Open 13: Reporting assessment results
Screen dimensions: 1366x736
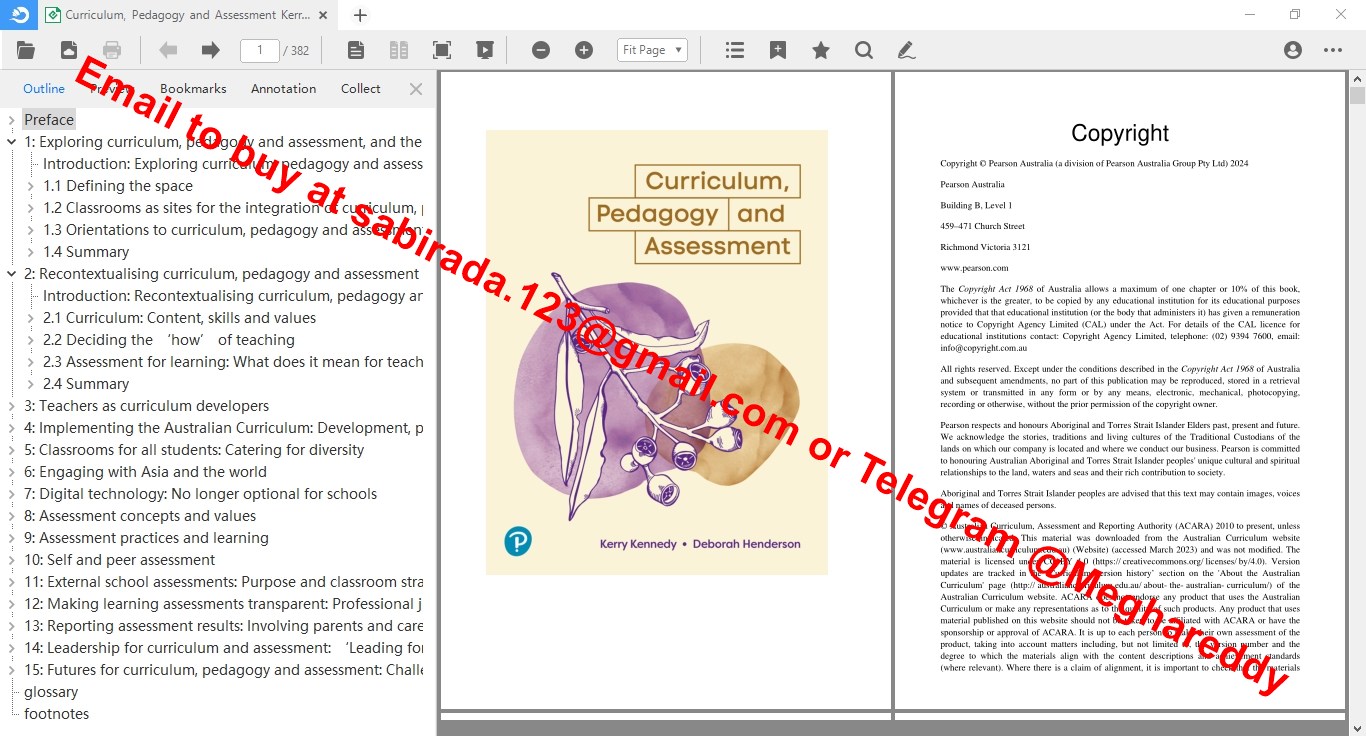pyautogui.click(x=223, y=626)
